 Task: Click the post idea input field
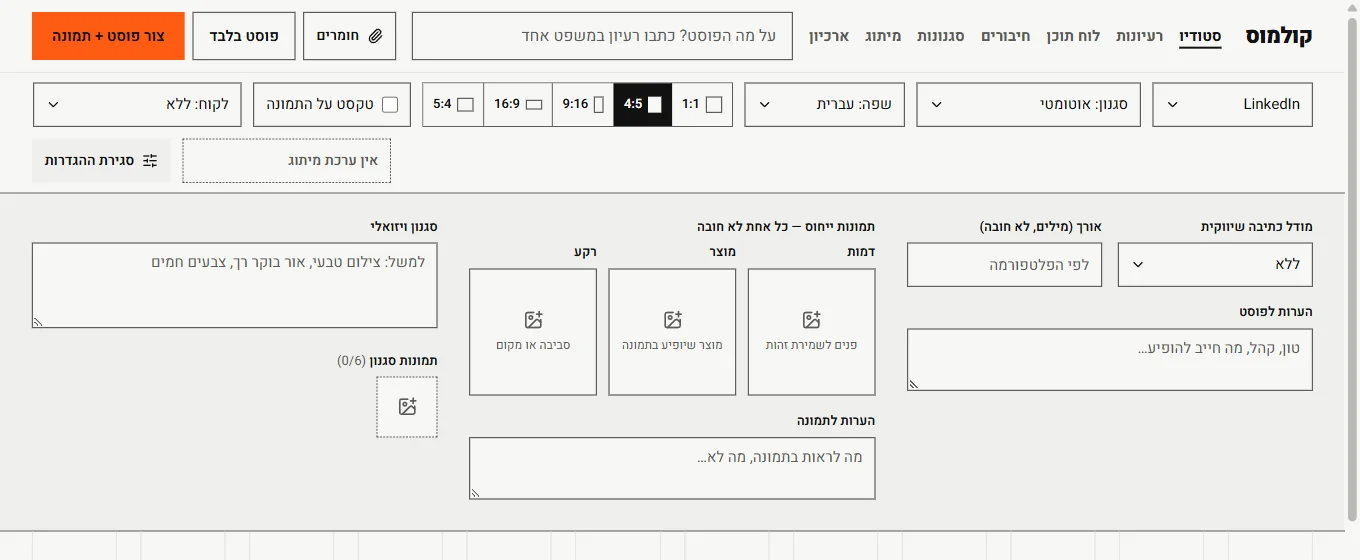(x=602, y=36)
